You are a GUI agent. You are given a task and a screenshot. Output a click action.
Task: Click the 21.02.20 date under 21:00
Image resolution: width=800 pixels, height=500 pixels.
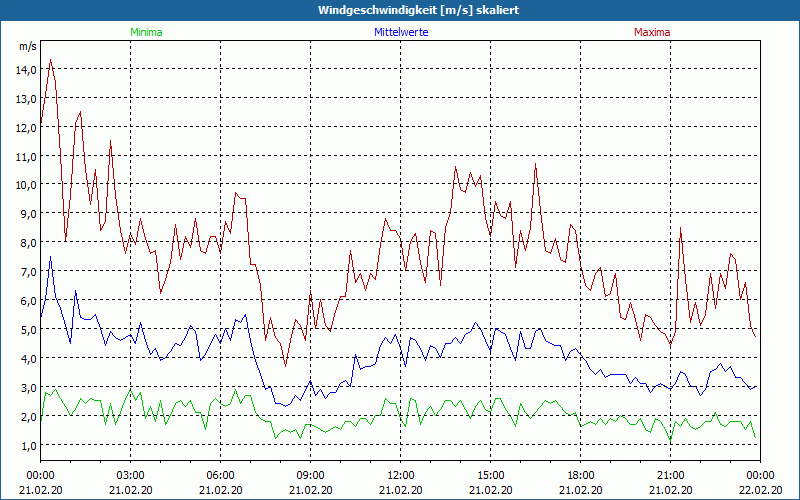click(670, 490)
